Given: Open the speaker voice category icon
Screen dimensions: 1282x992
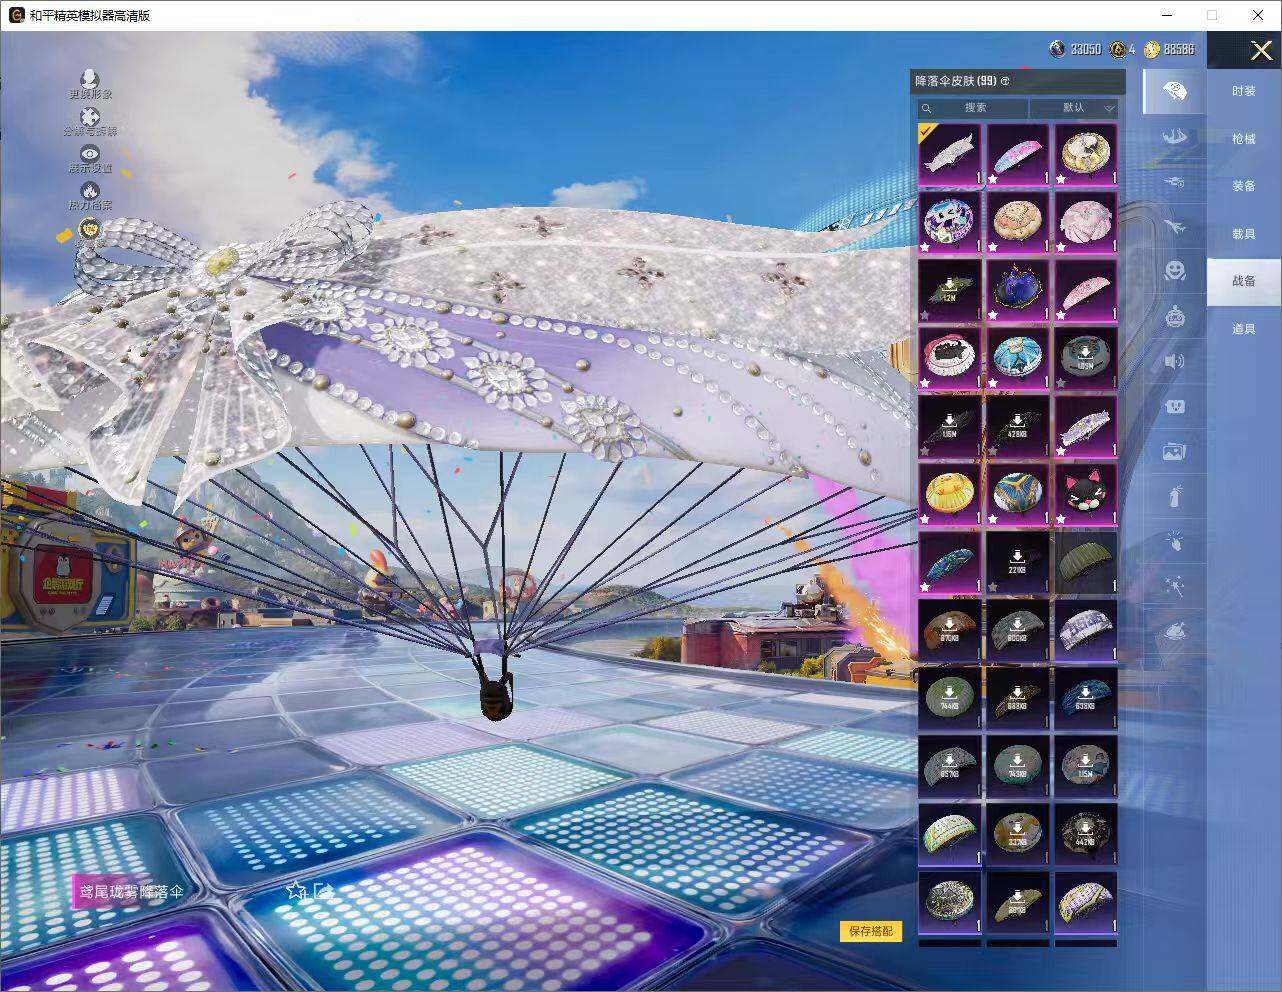Looking at the screenshot, I should click(x=1175, y=361).
